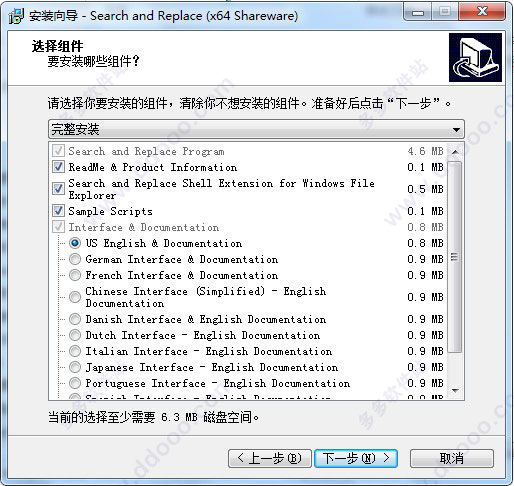Go back with 上一步(B) button
This screenshot has height=486, width=514.
click(x=270, y=458)
